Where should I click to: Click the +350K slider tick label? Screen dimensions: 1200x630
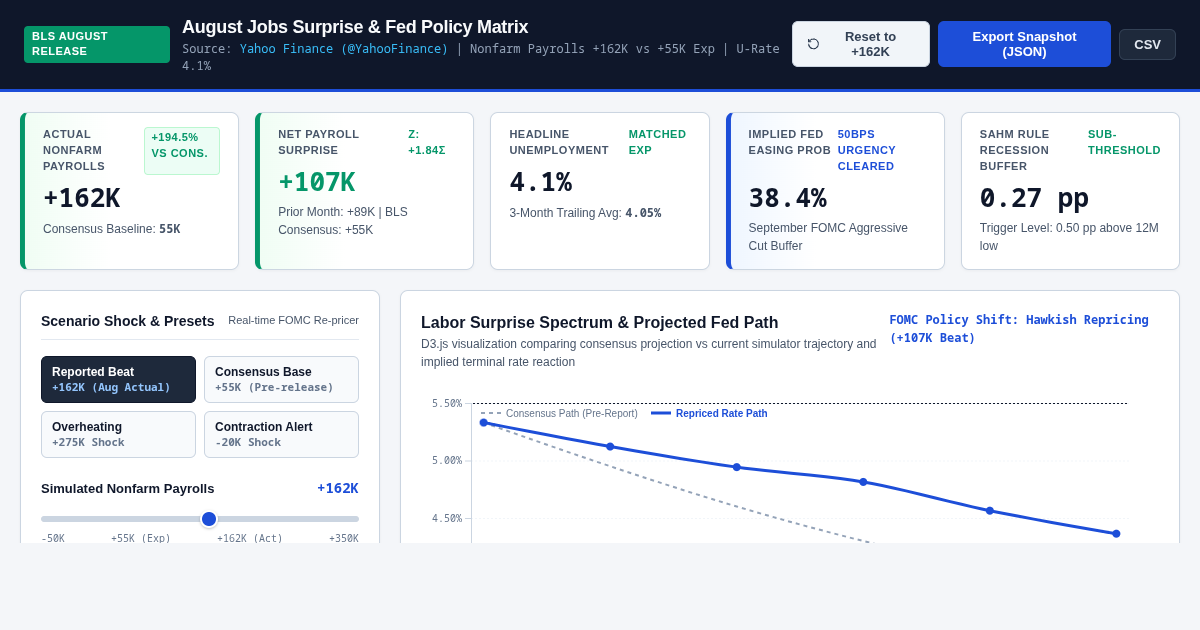click(344, 538)
